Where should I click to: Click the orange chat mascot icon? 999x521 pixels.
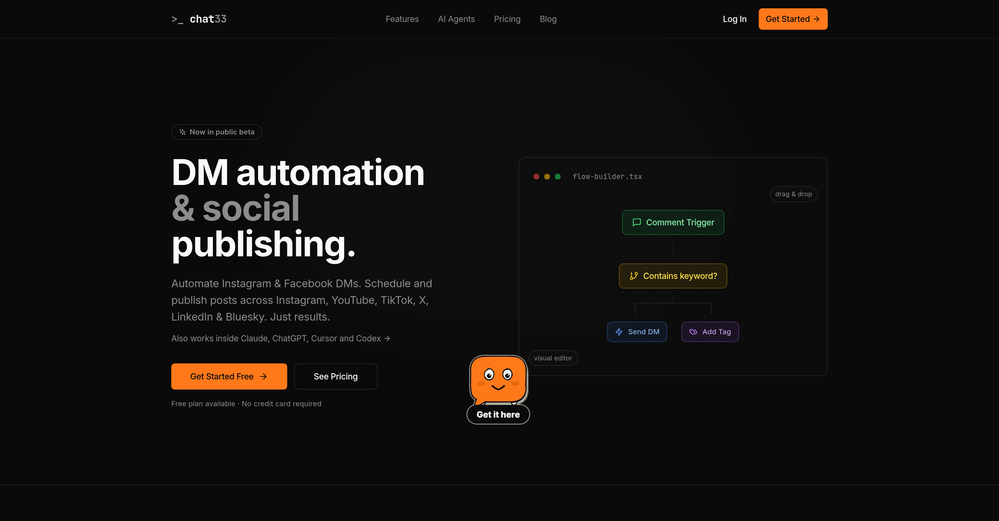coord(498,380)
